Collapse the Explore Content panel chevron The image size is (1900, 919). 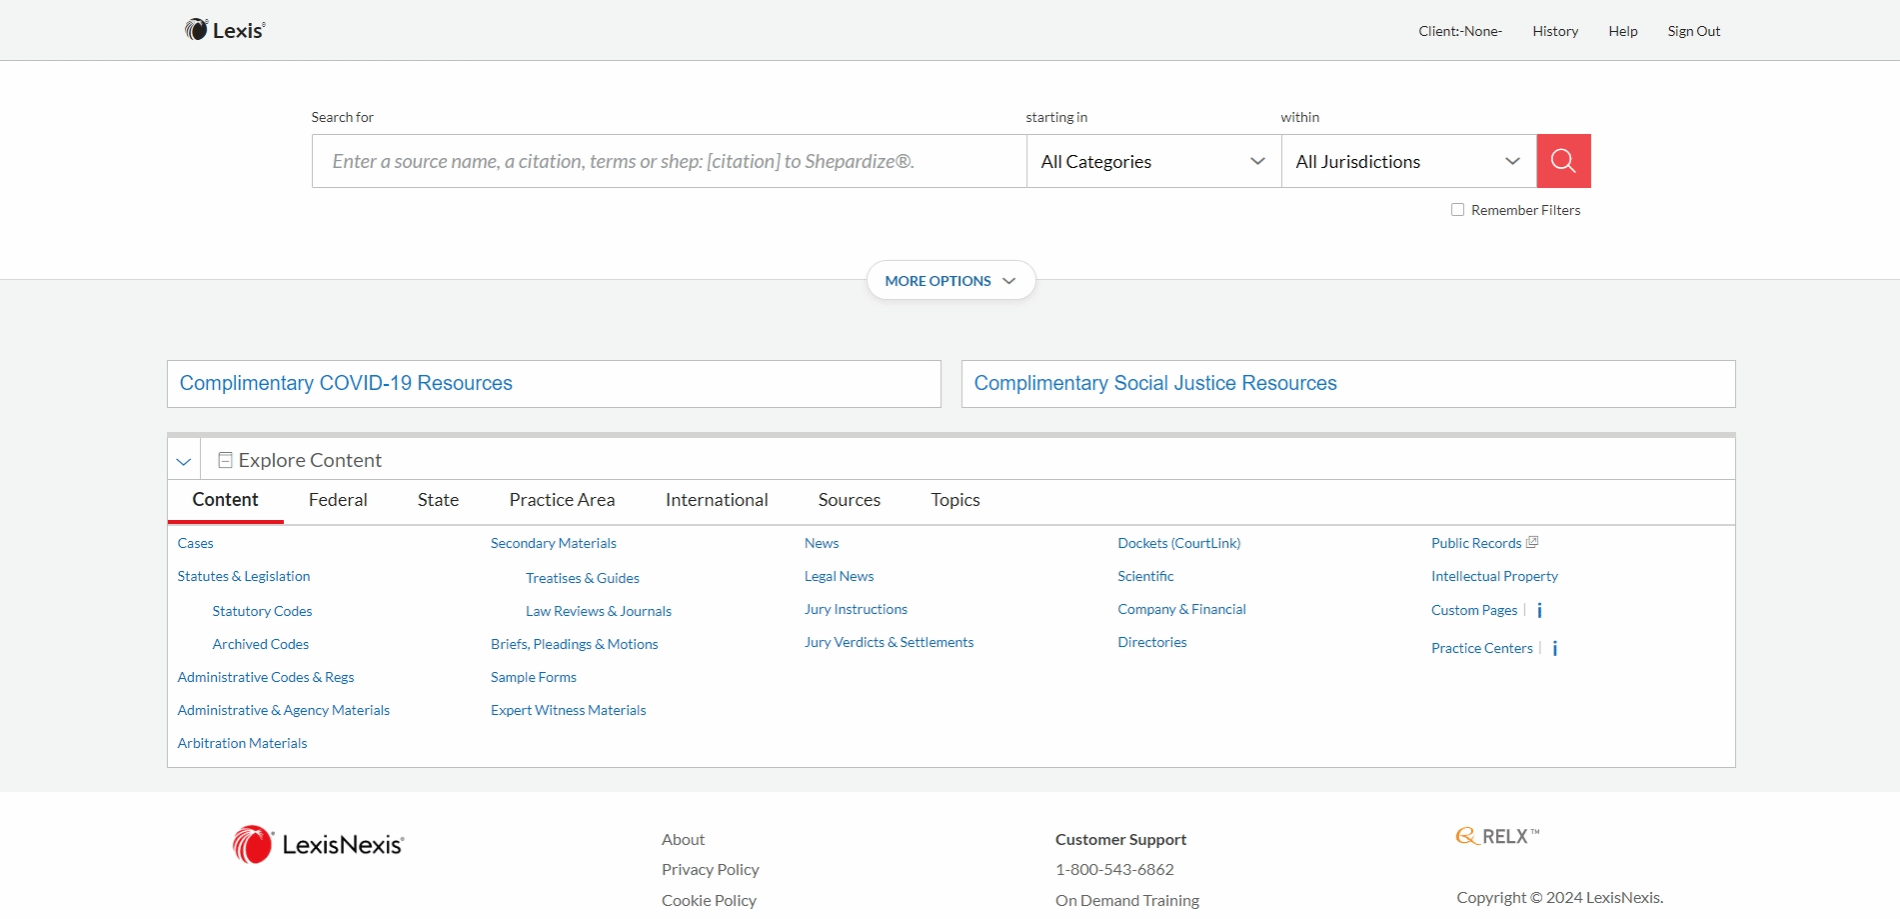[x=184, y=461]
